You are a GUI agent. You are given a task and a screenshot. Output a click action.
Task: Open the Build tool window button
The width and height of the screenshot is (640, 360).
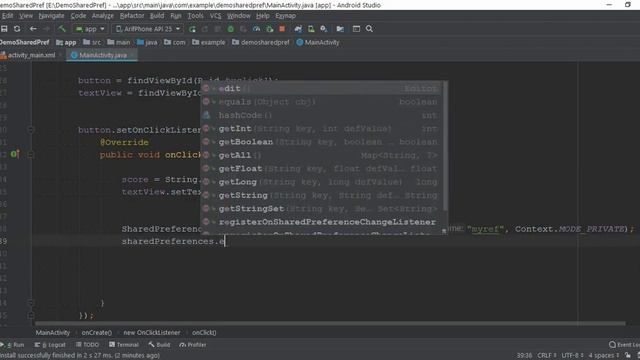(x=159, y=345)
